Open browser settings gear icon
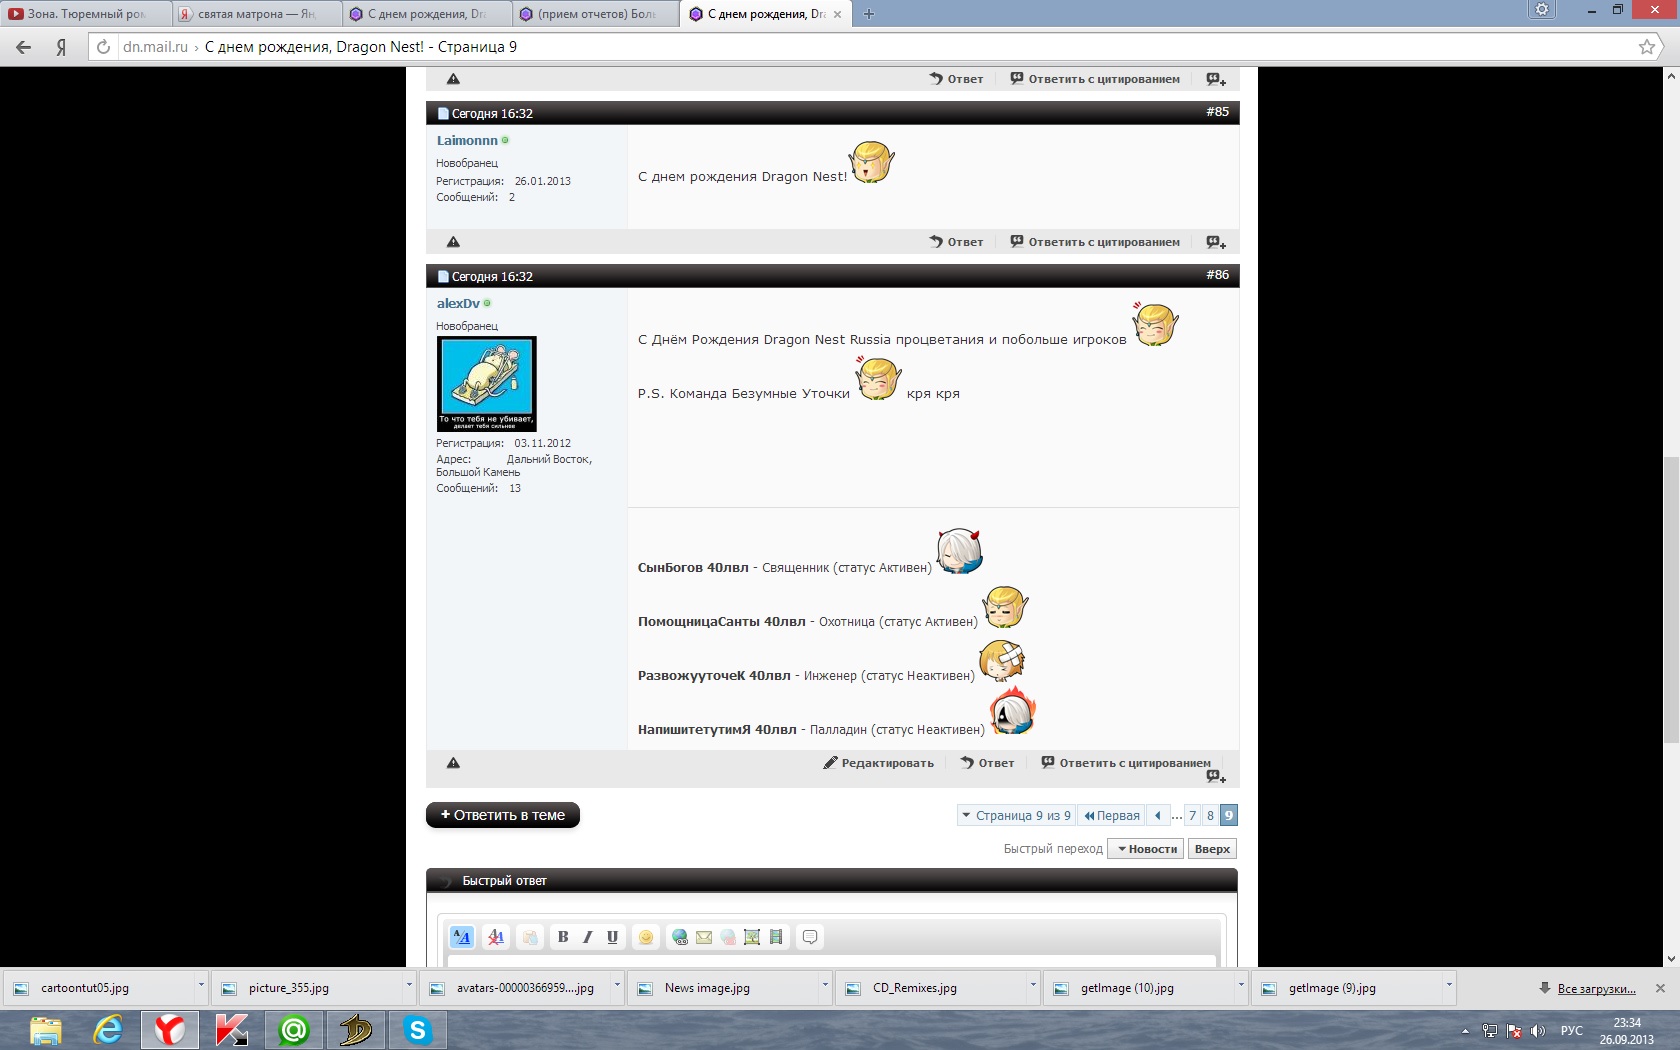Viewport: 1680px width, 1050px height. tap(1542, 10)
